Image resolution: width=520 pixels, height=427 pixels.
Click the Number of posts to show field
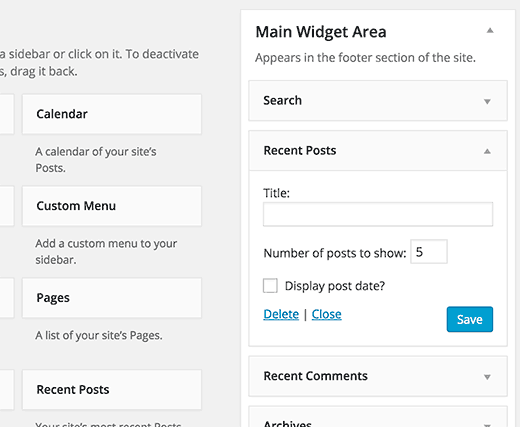tap(429, 252)
